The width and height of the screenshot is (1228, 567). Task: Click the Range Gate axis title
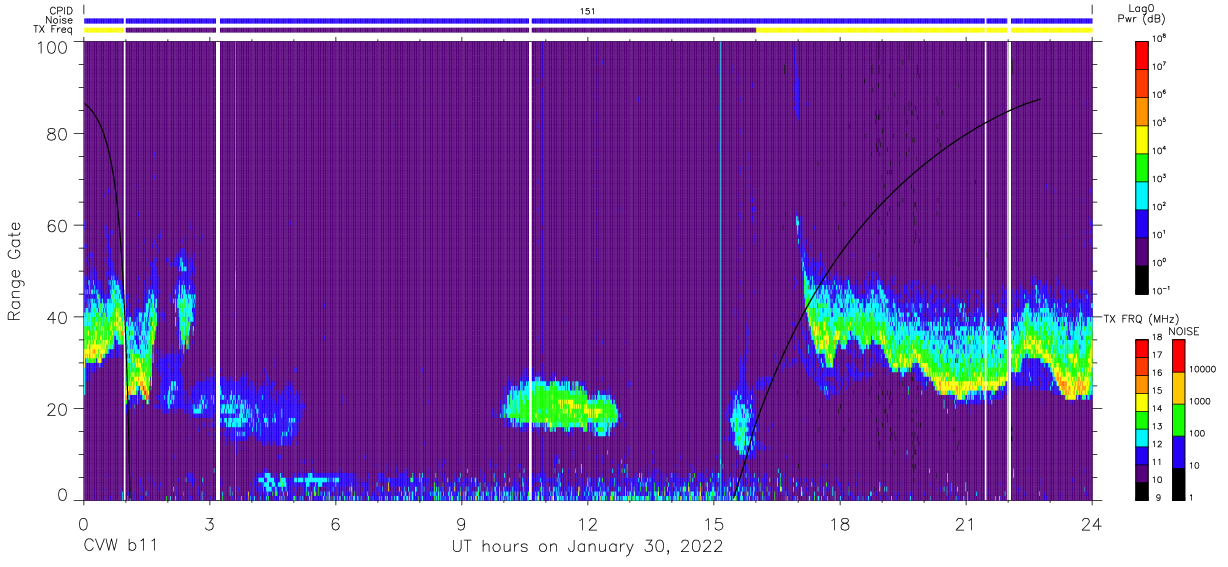pyautogui.click(x=15, y=271)
